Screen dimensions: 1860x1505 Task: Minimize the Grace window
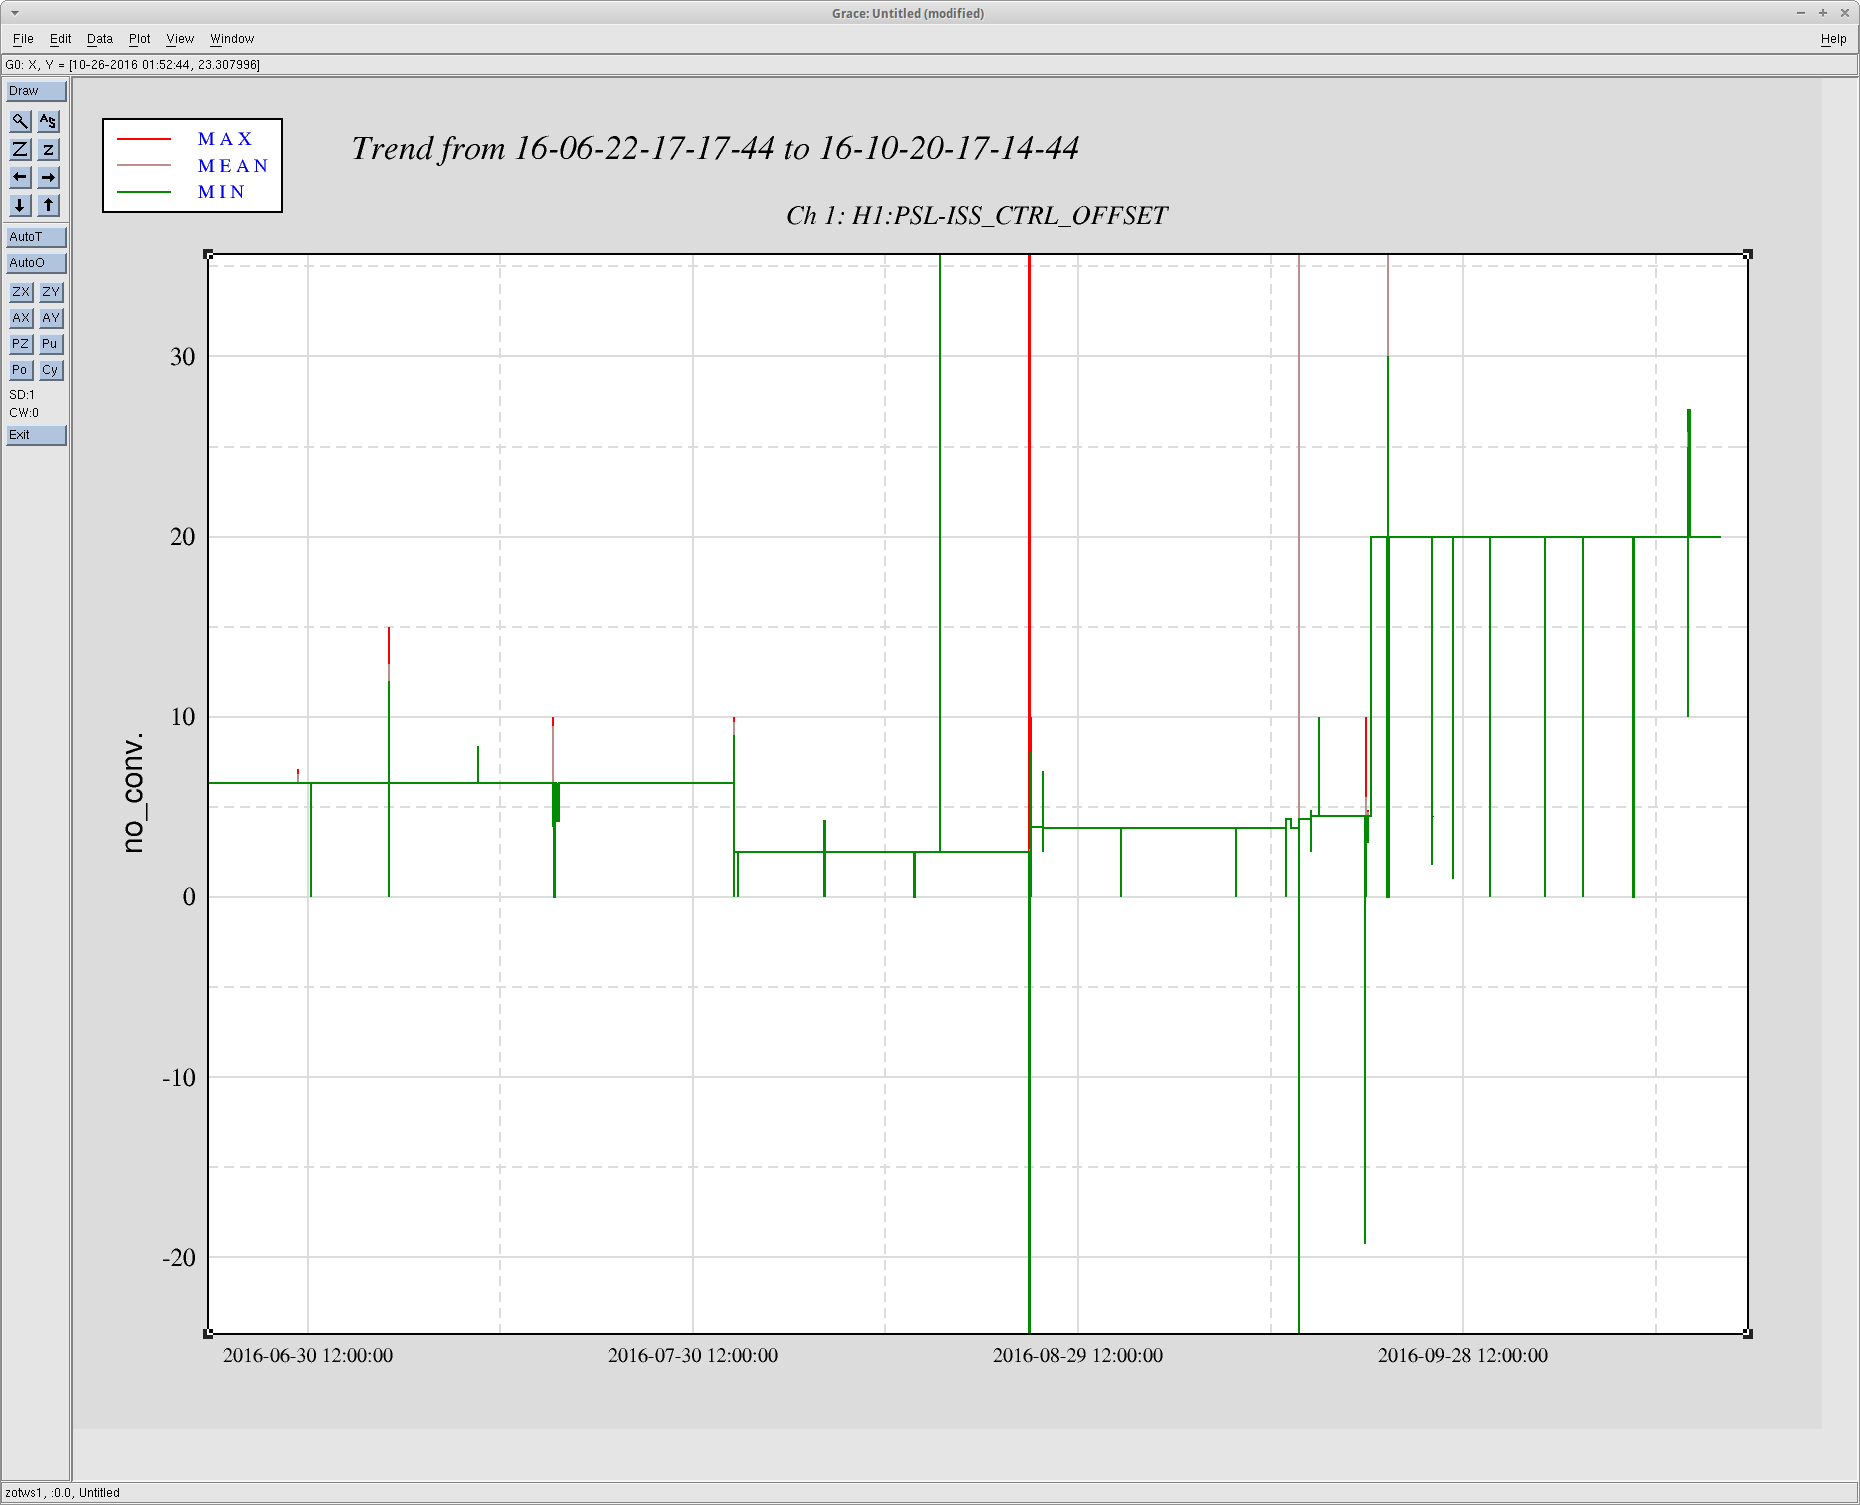click(x=1801, y=13)
